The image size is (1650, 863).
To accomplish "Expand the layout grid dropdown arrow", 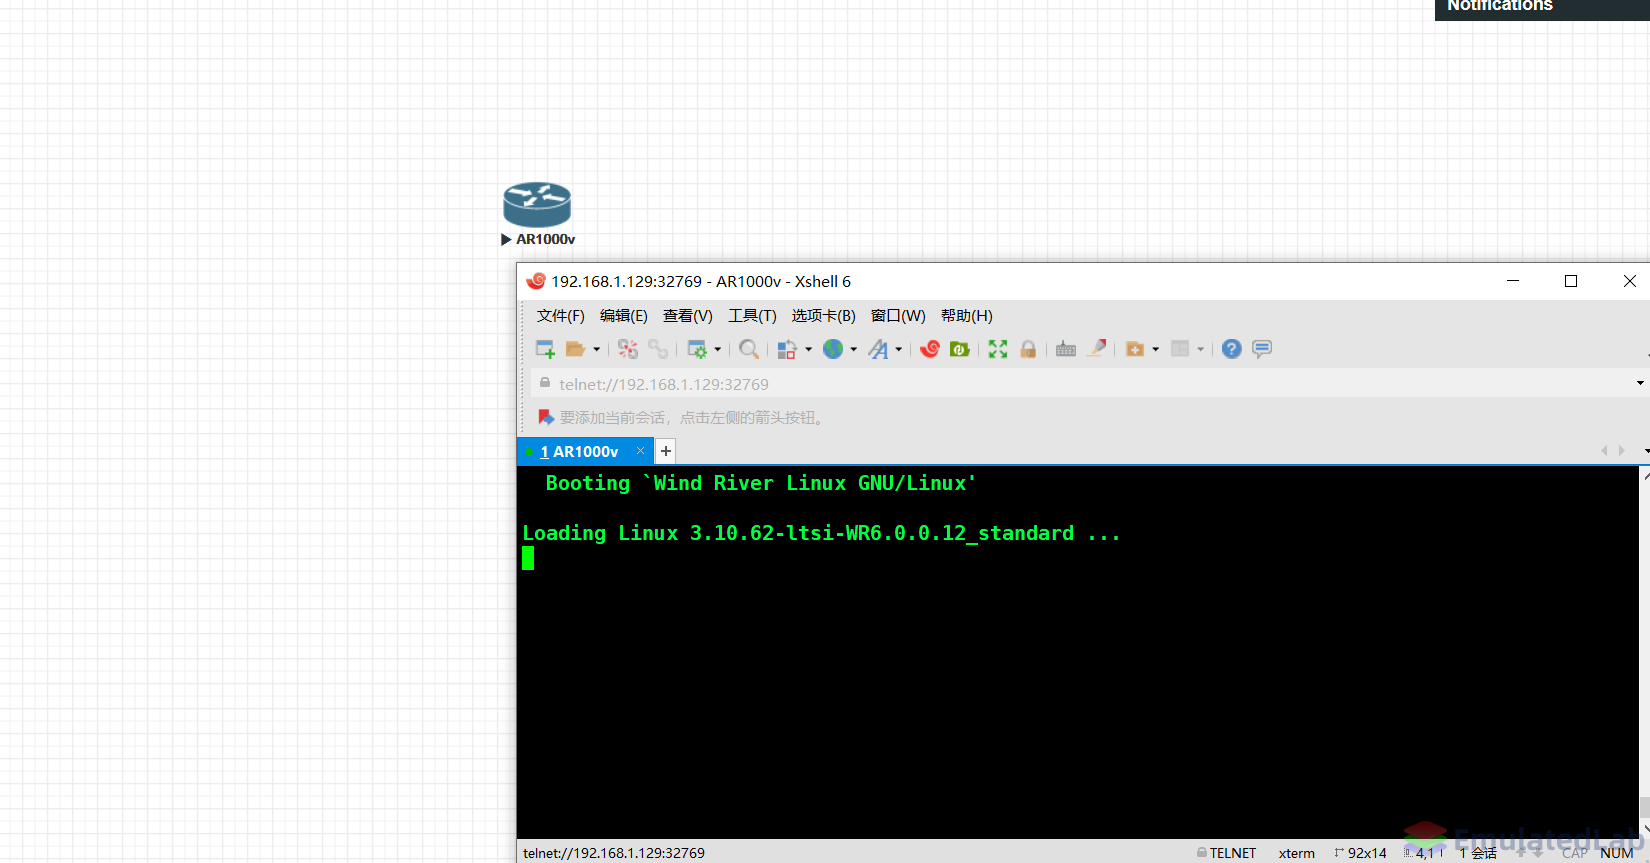I will click(1201, 349).
